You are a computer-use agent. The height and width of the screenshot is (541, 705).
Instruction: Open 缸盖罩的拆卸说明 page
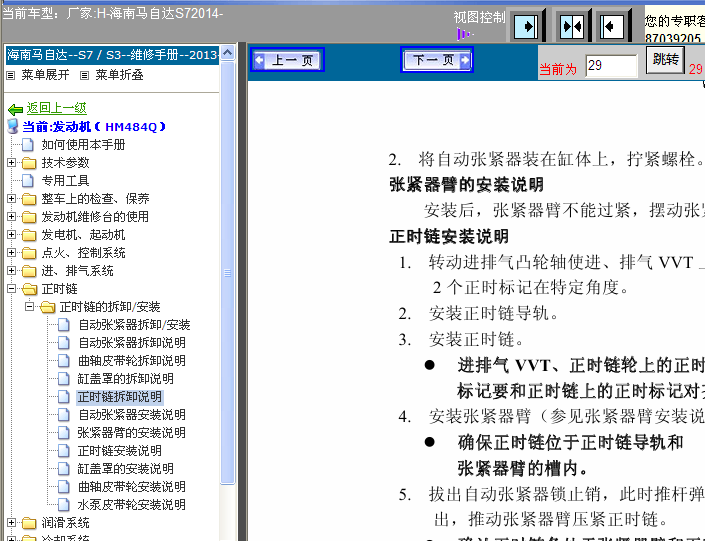(x=125, y=379)
